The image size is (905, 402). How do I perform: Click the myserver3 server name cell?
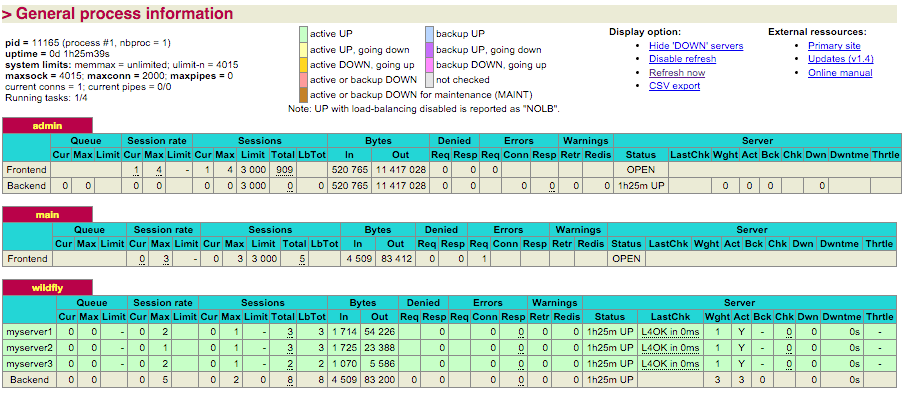(28, 363)
